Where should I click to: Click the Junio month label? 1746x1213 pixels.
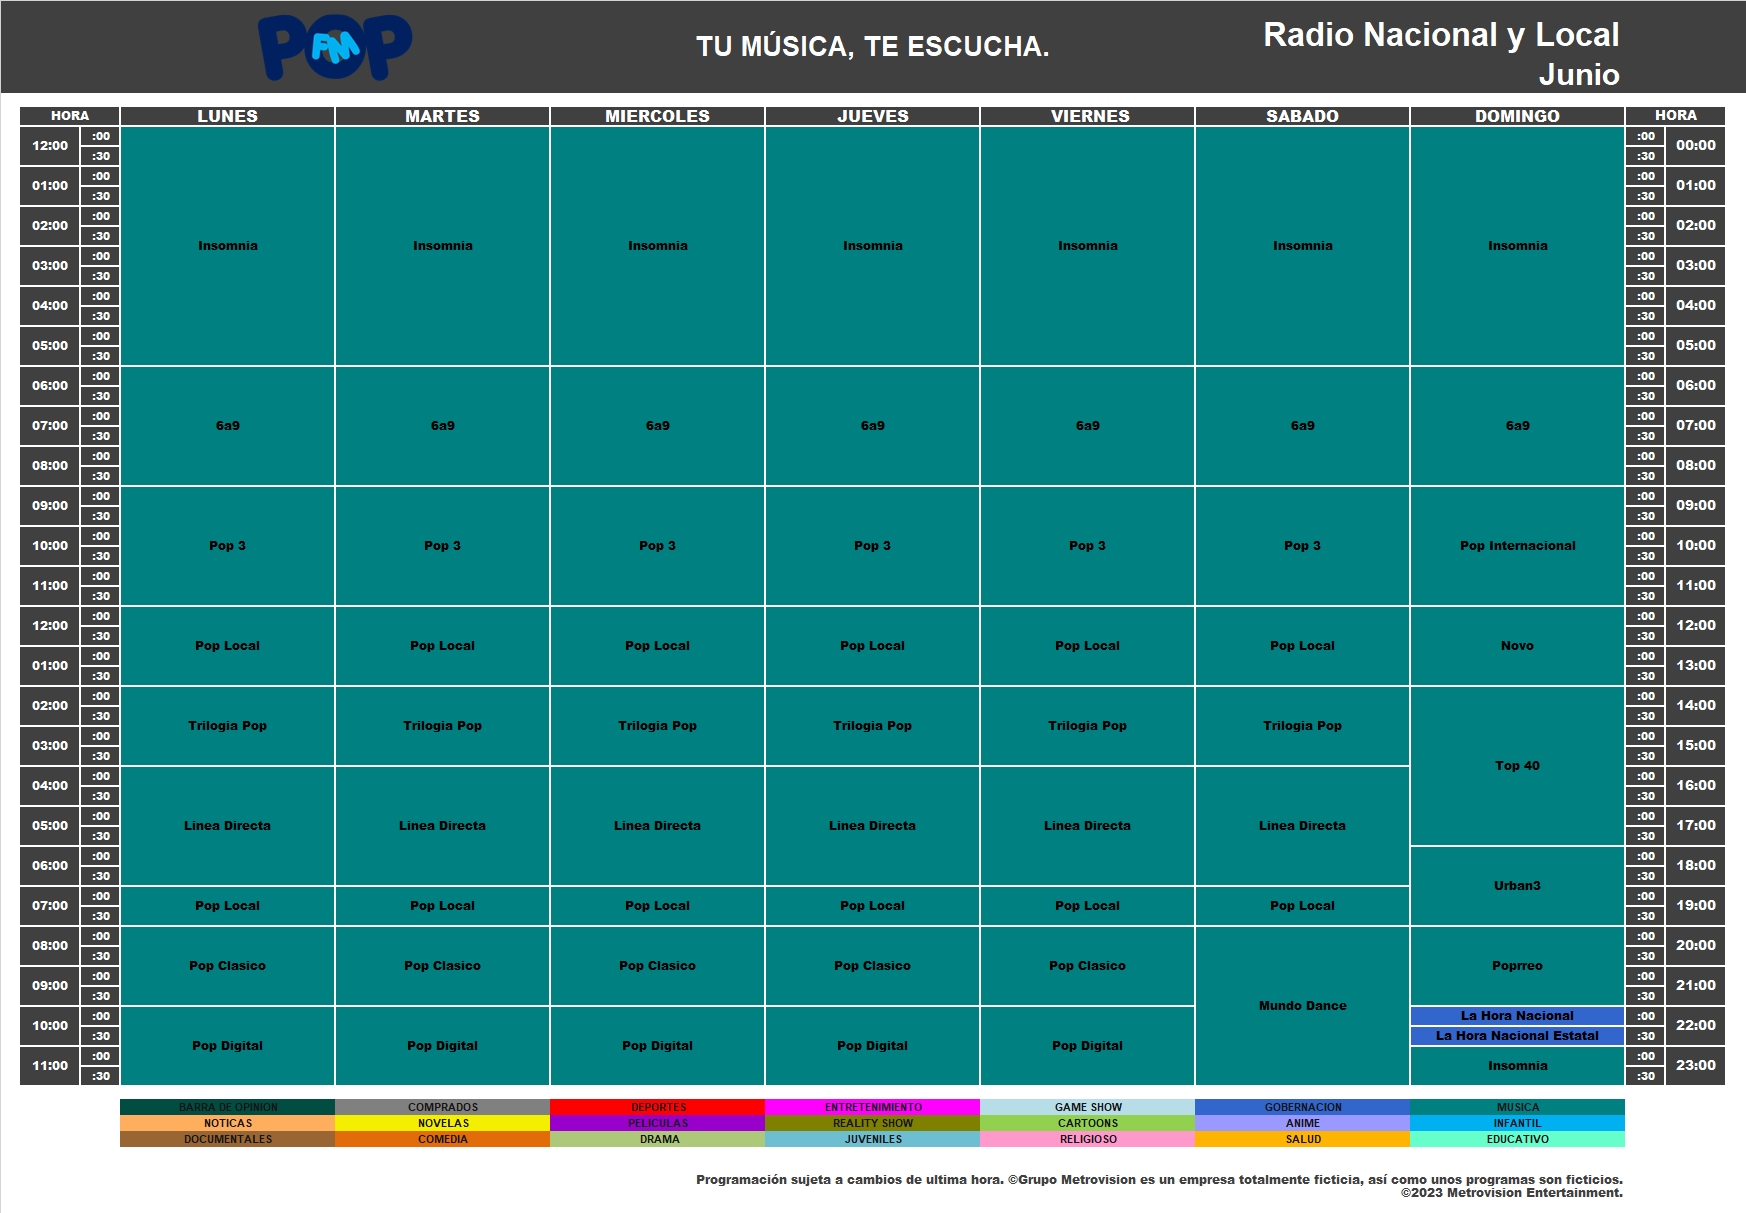(1579, 75)
